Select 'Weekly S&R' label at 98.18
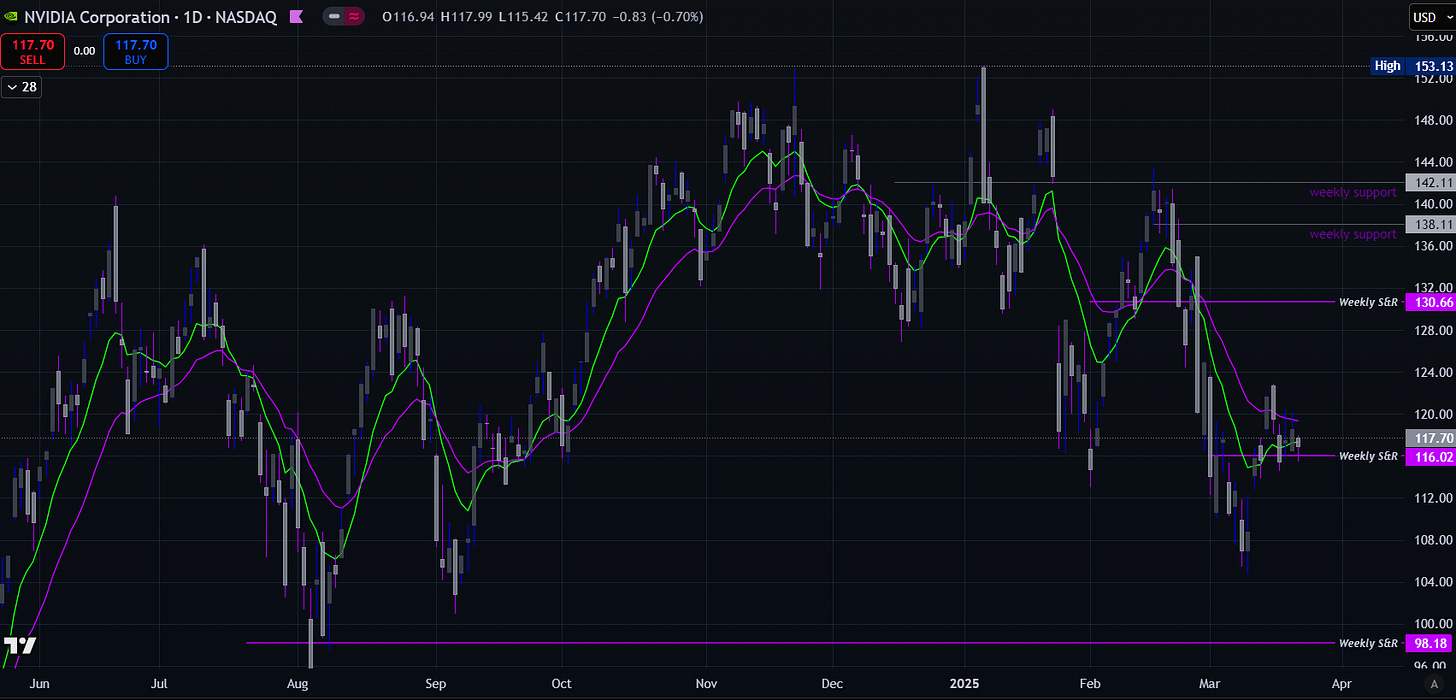 [1368, 643]
